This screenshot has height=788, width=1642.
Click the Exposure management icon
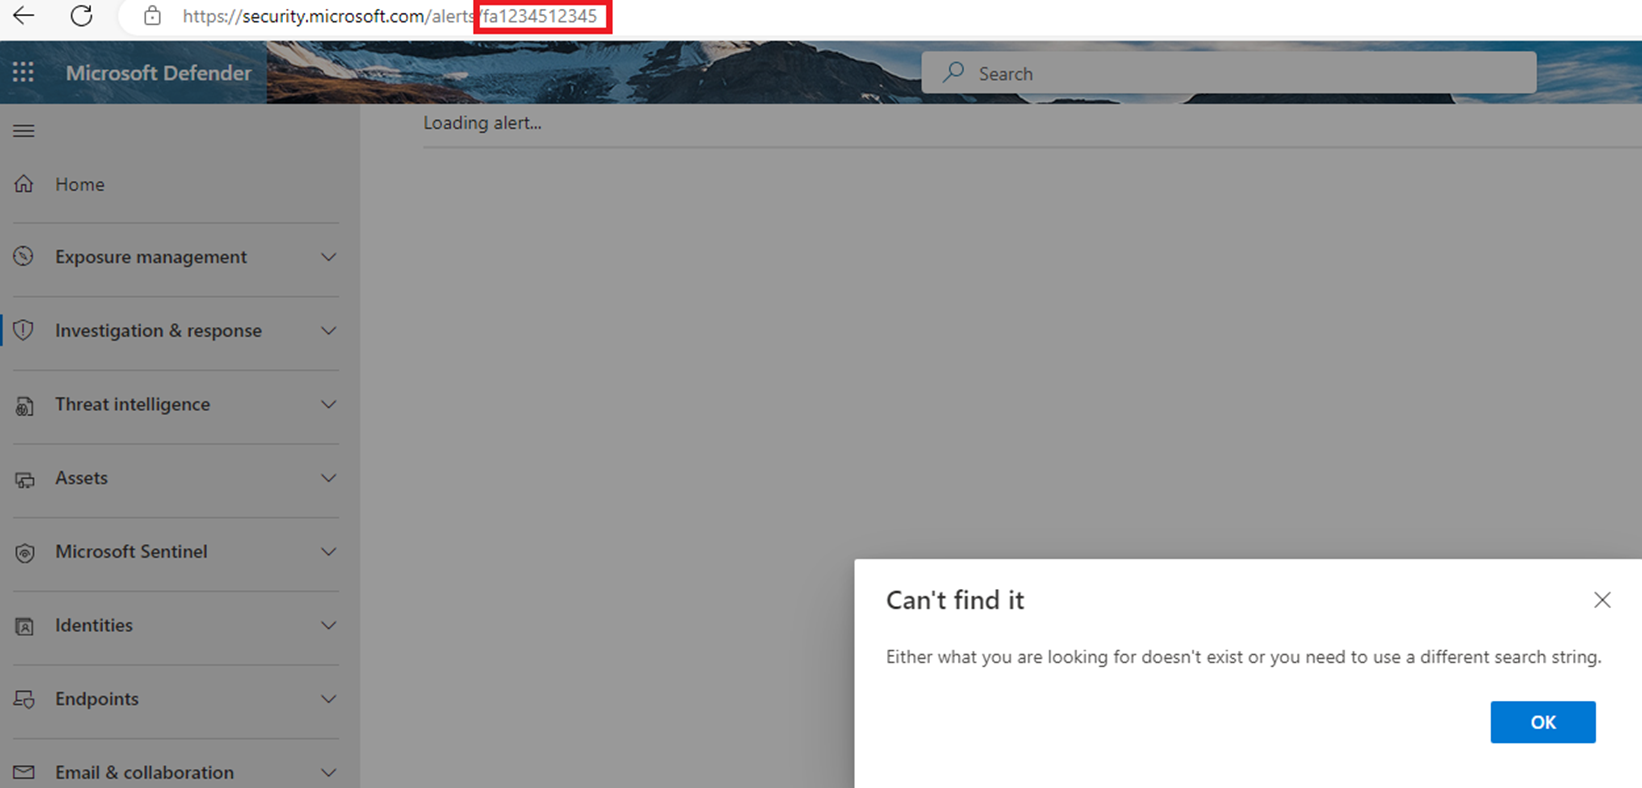[x=24, y=257]
